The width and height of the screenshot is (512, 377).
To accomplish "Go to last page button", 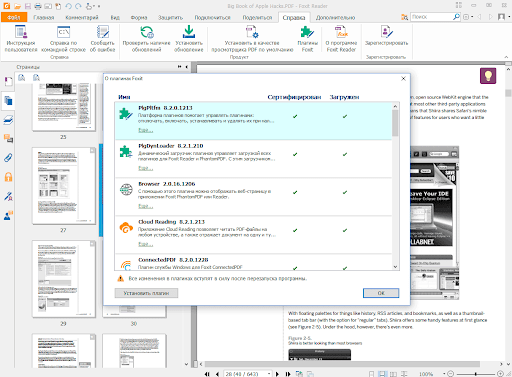I will (x=288, y=374).
